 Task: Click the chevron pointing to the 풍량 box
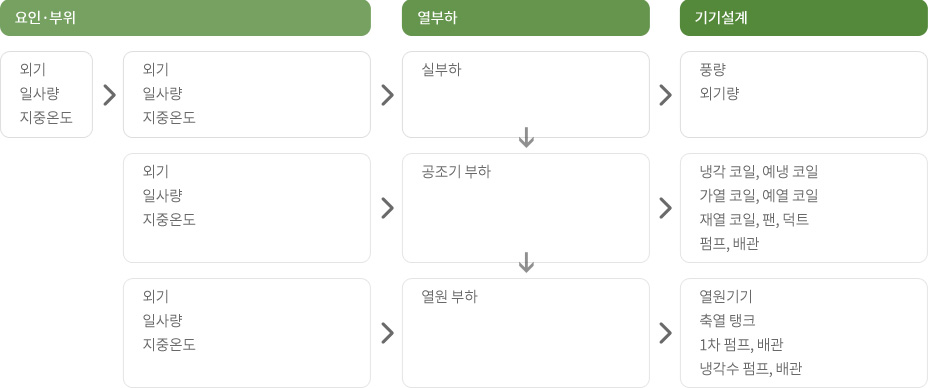[666, 95]
